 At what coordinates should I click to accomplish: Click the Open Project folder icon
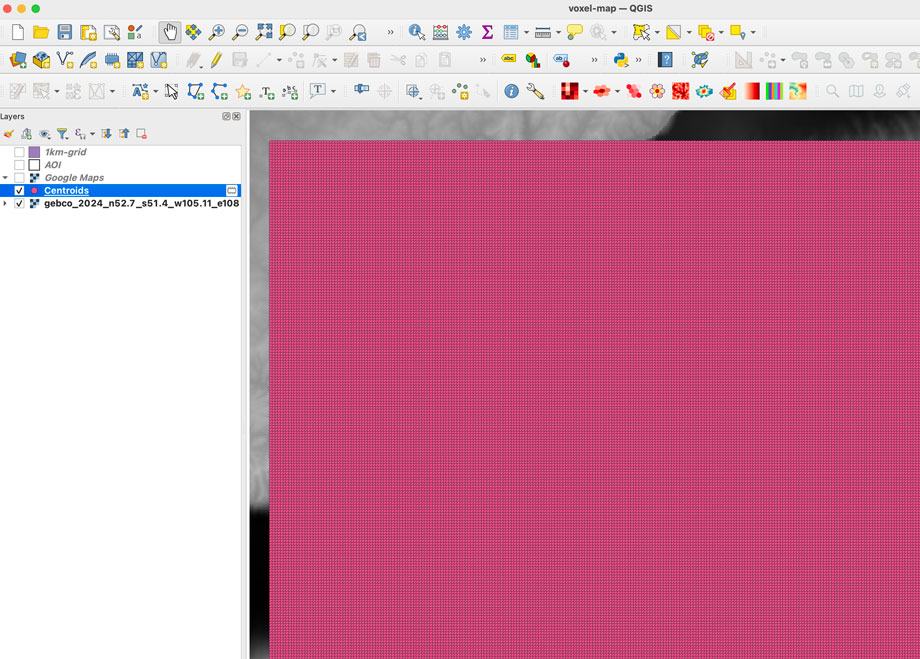pos(41,33)
